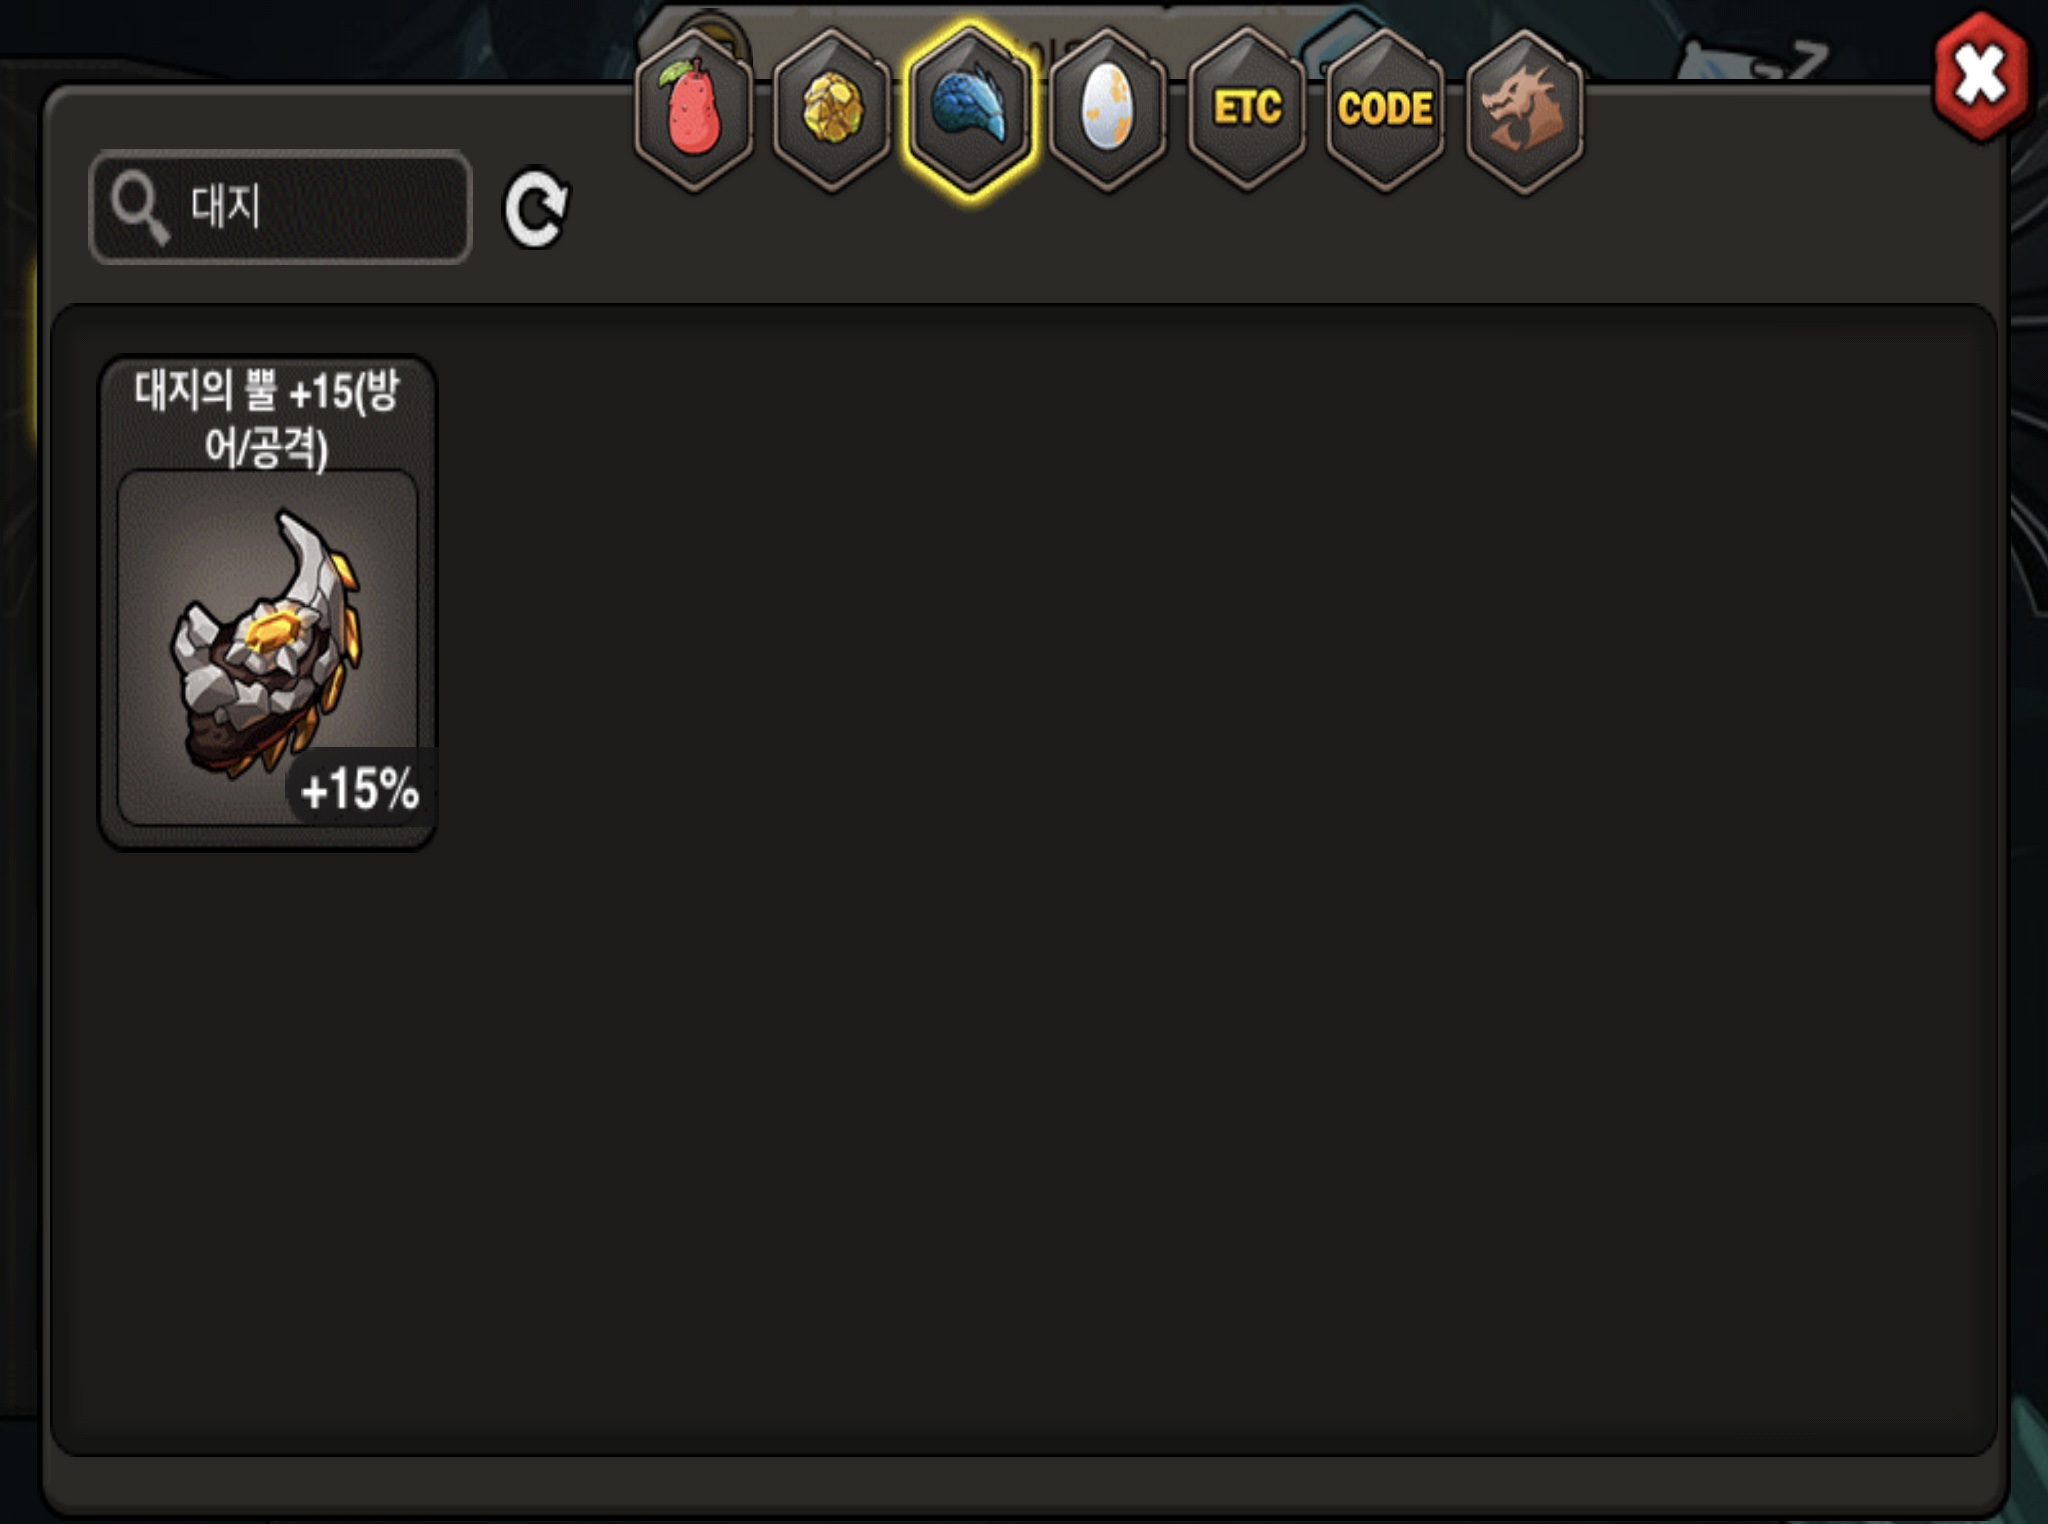
Task: Select the 대지의 뿔 +15 item card
Action: [267, 603]
